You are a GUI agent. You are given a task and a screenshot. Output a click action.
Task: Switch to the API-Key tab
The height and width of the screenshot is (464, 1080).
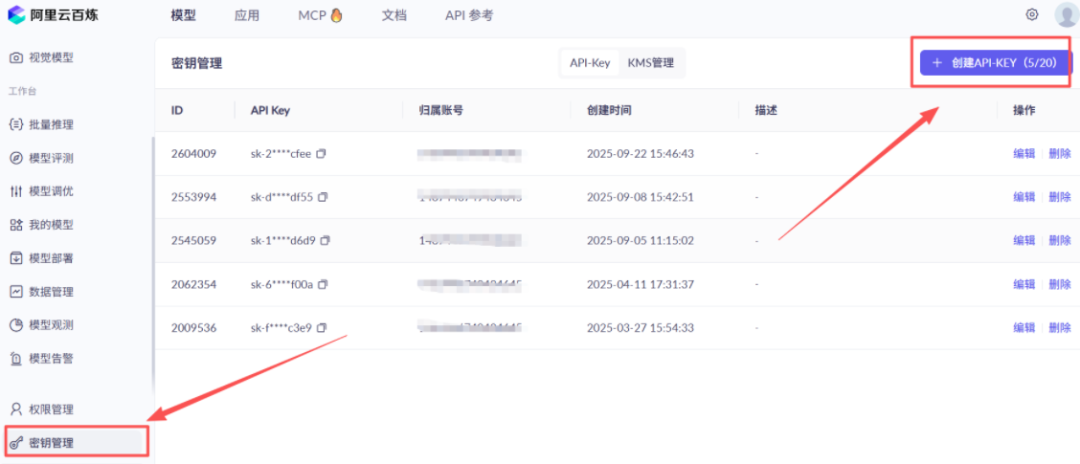(590, 63)
